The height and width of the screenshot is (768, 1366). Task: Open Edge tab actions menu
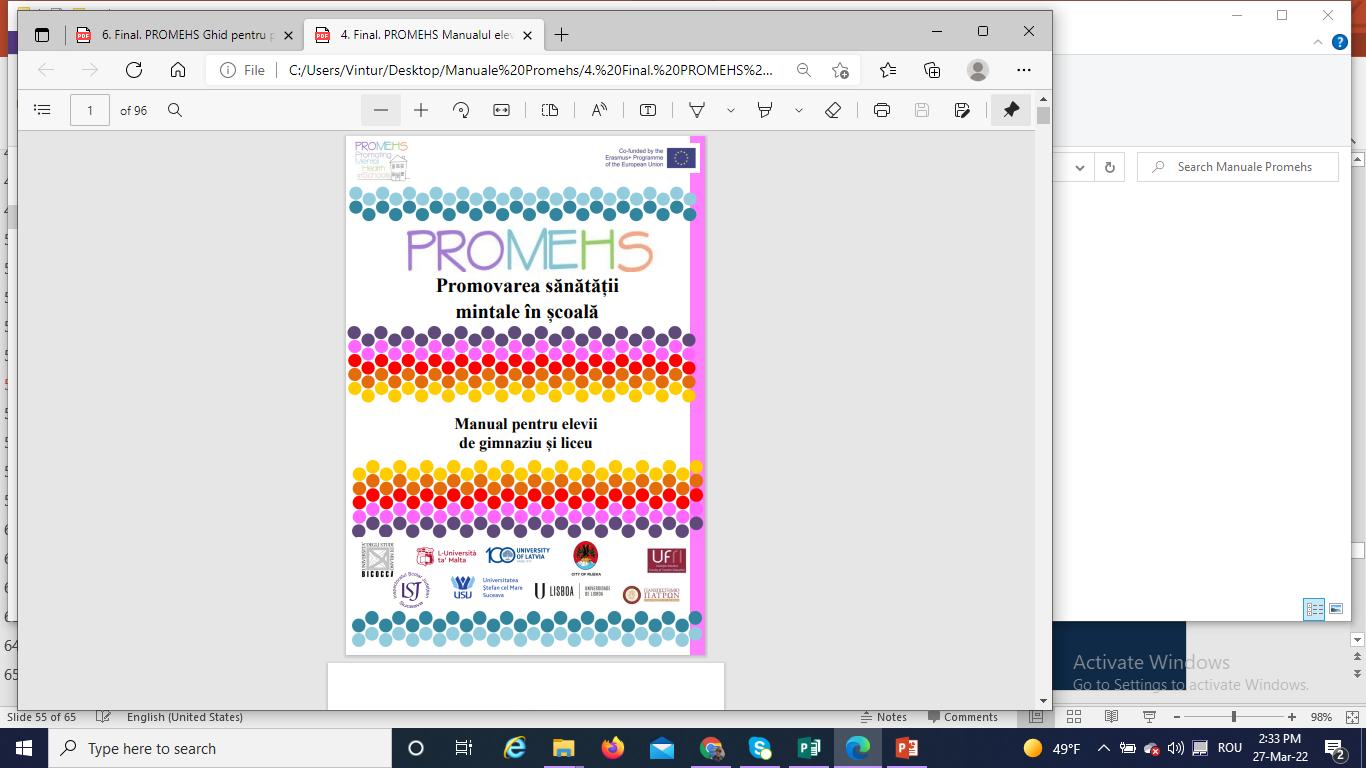(x=42, y=35)
